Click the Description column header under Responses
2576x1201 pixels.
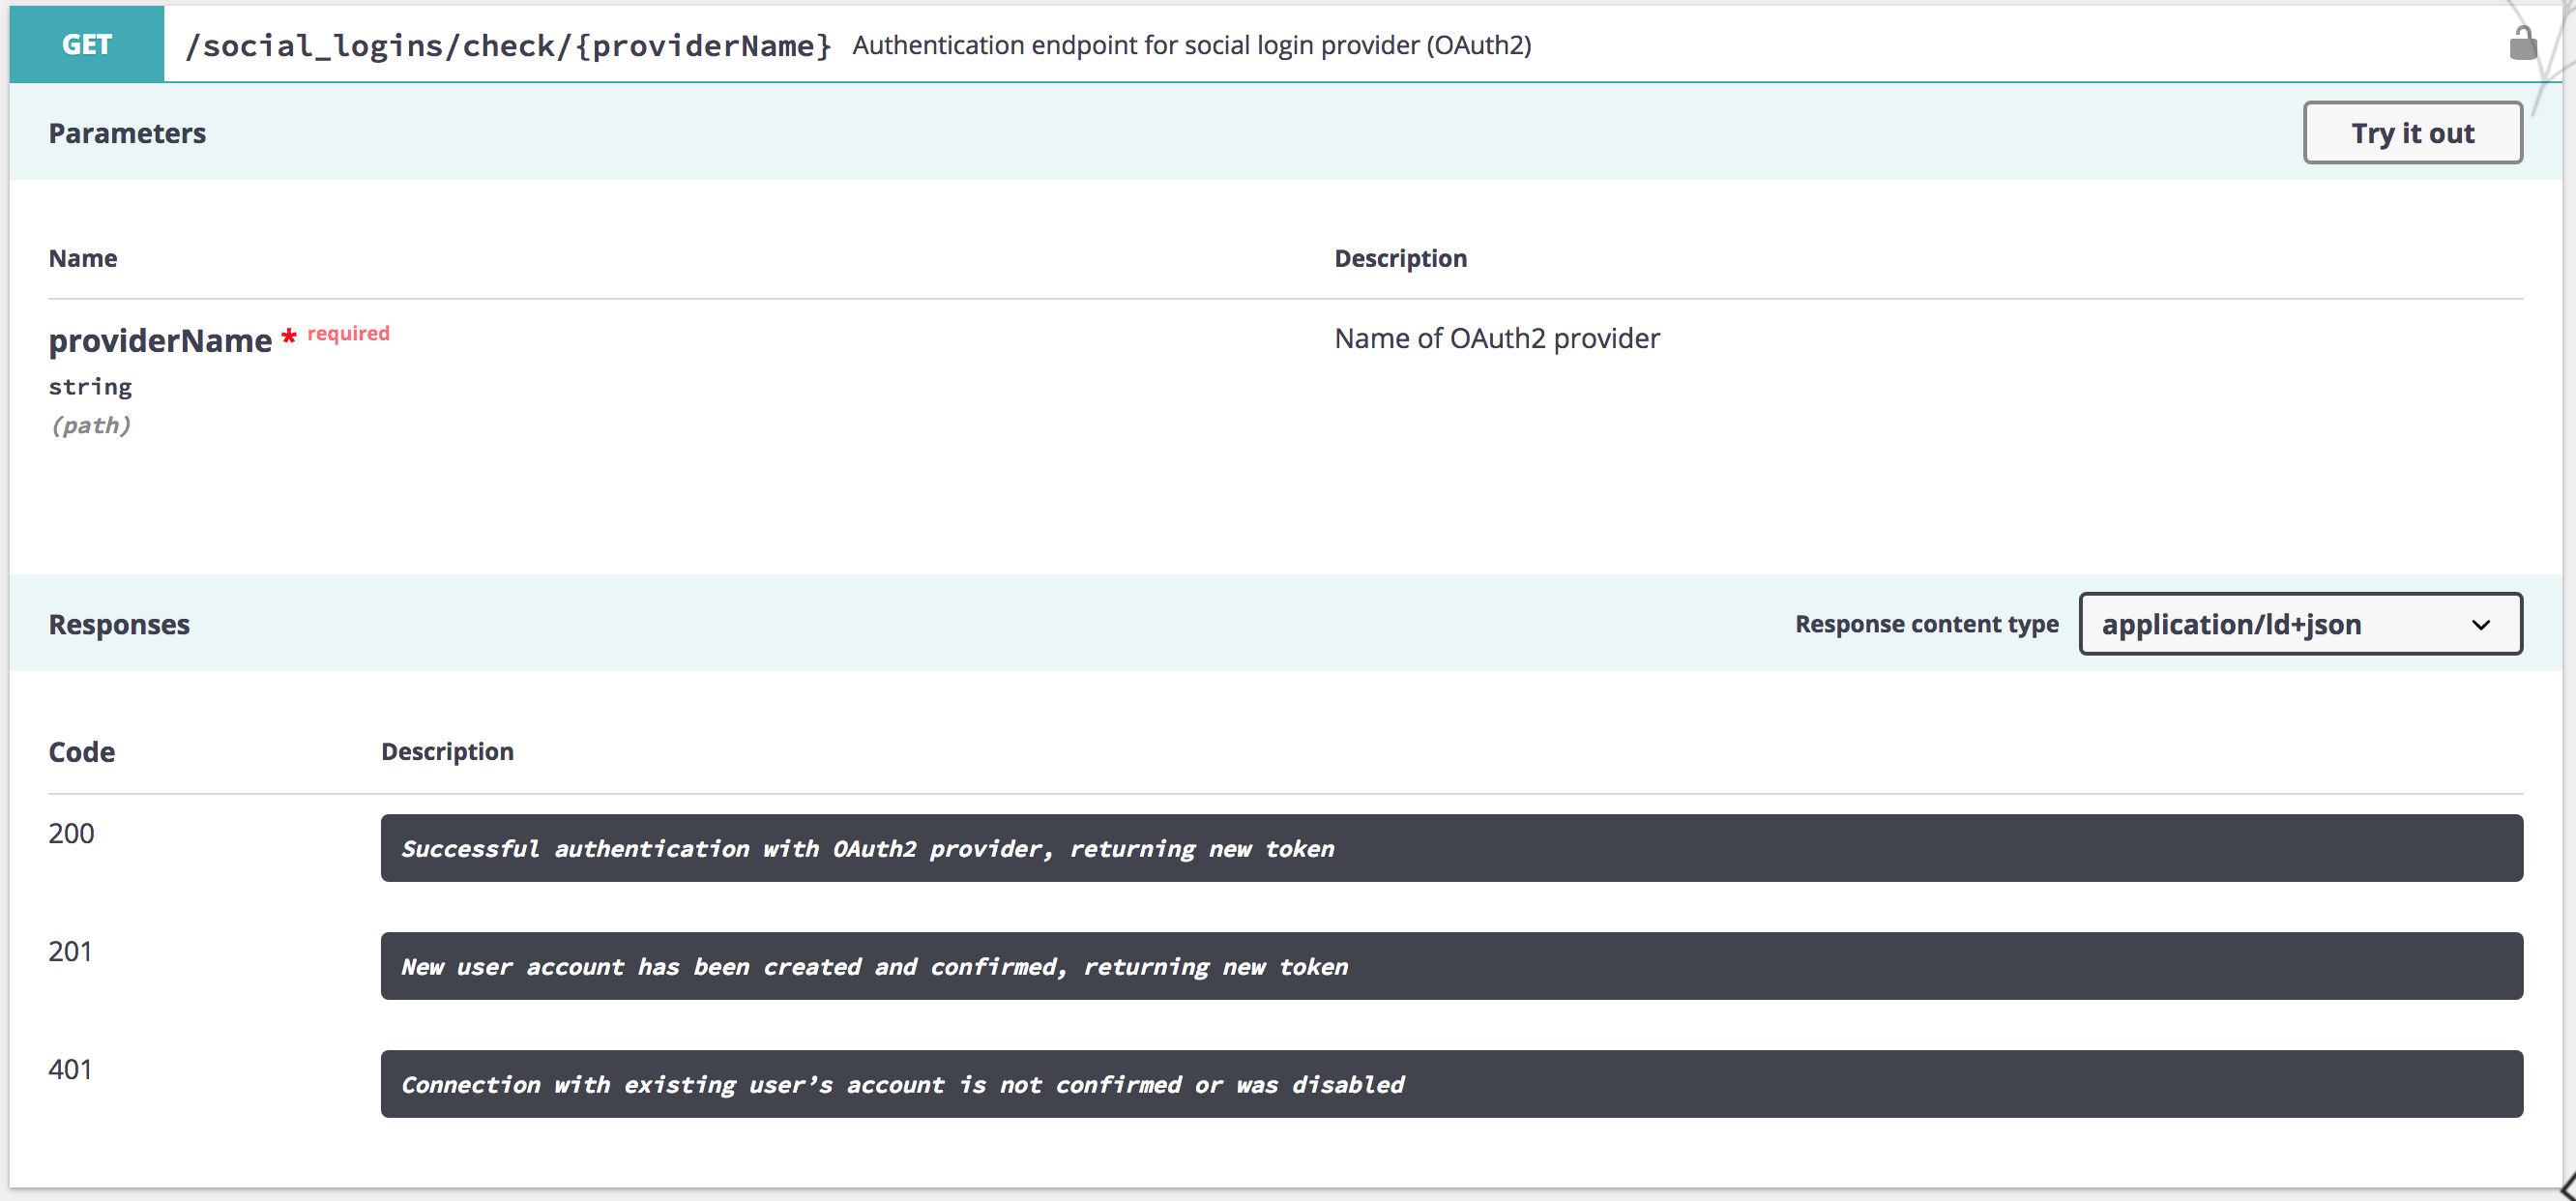coord(447,751)
